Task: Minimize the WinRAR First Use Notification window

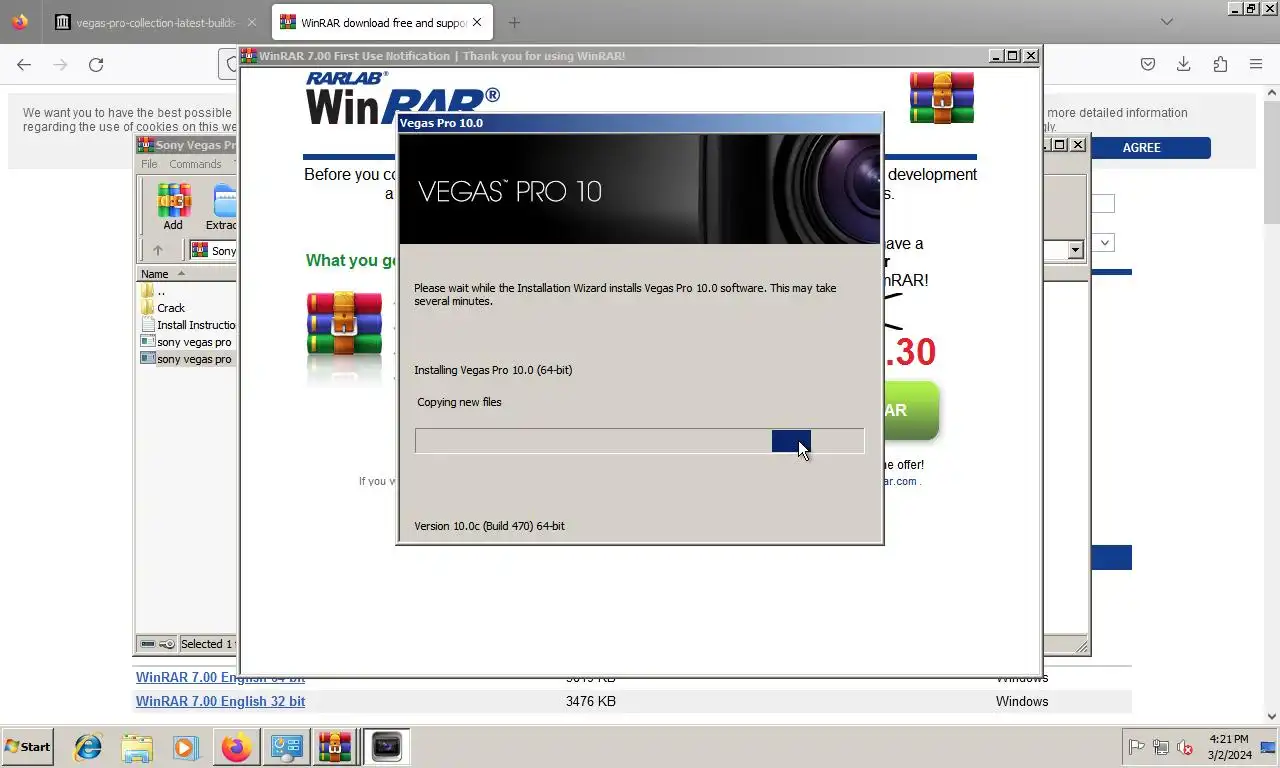Action: [996, 56]
